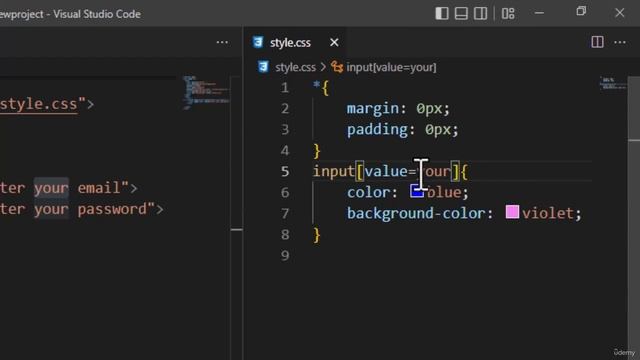Click the 'input' selector on line 5
Image resolution: width=640 pixels, height=360 pixels.
pos(334,171)
